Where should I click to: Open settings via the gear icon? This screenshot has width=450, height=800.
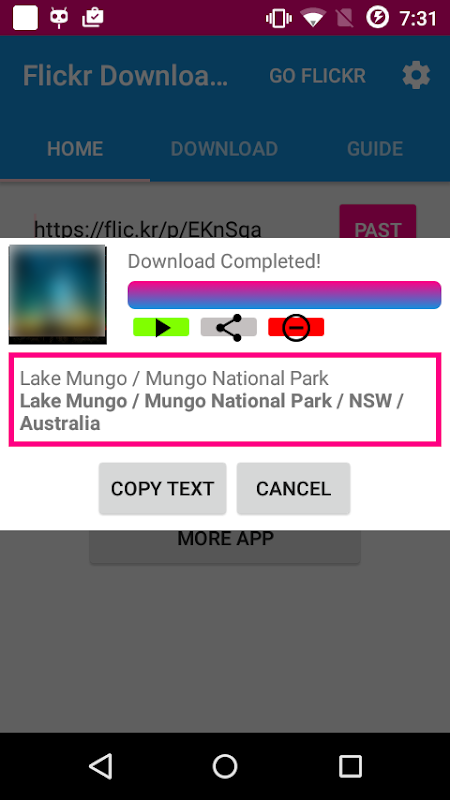tap(416, 76)
